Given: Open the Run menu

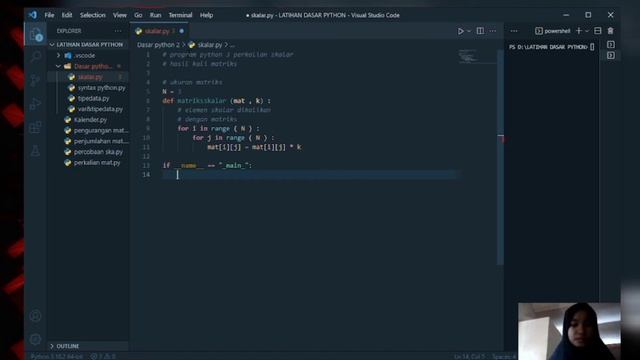Looking at the screenshot, I should 156,15.
